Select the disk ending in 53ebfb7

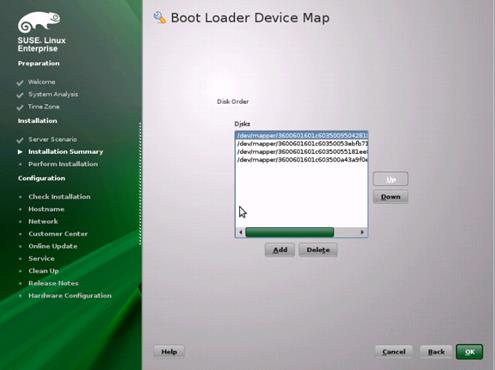pos(302,144)
